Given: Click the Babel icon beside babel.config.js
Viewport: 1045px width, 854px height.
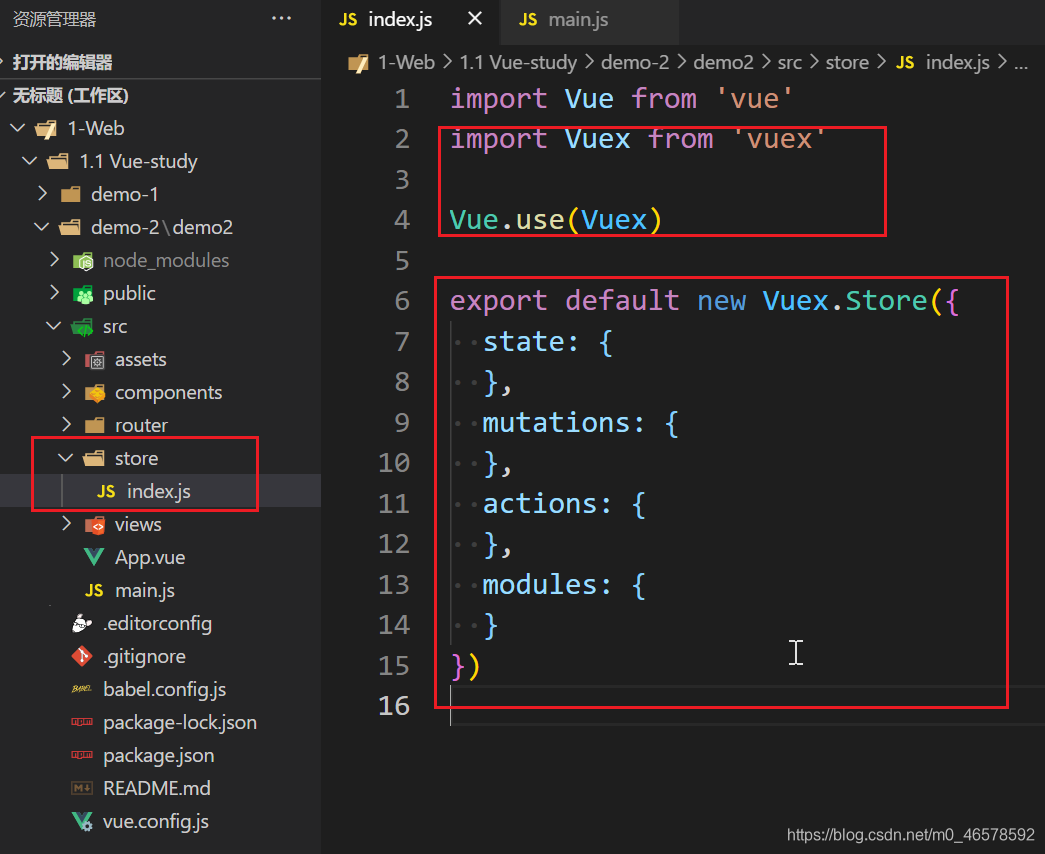Looking at the screenshot, I should (x=82, y=689).
